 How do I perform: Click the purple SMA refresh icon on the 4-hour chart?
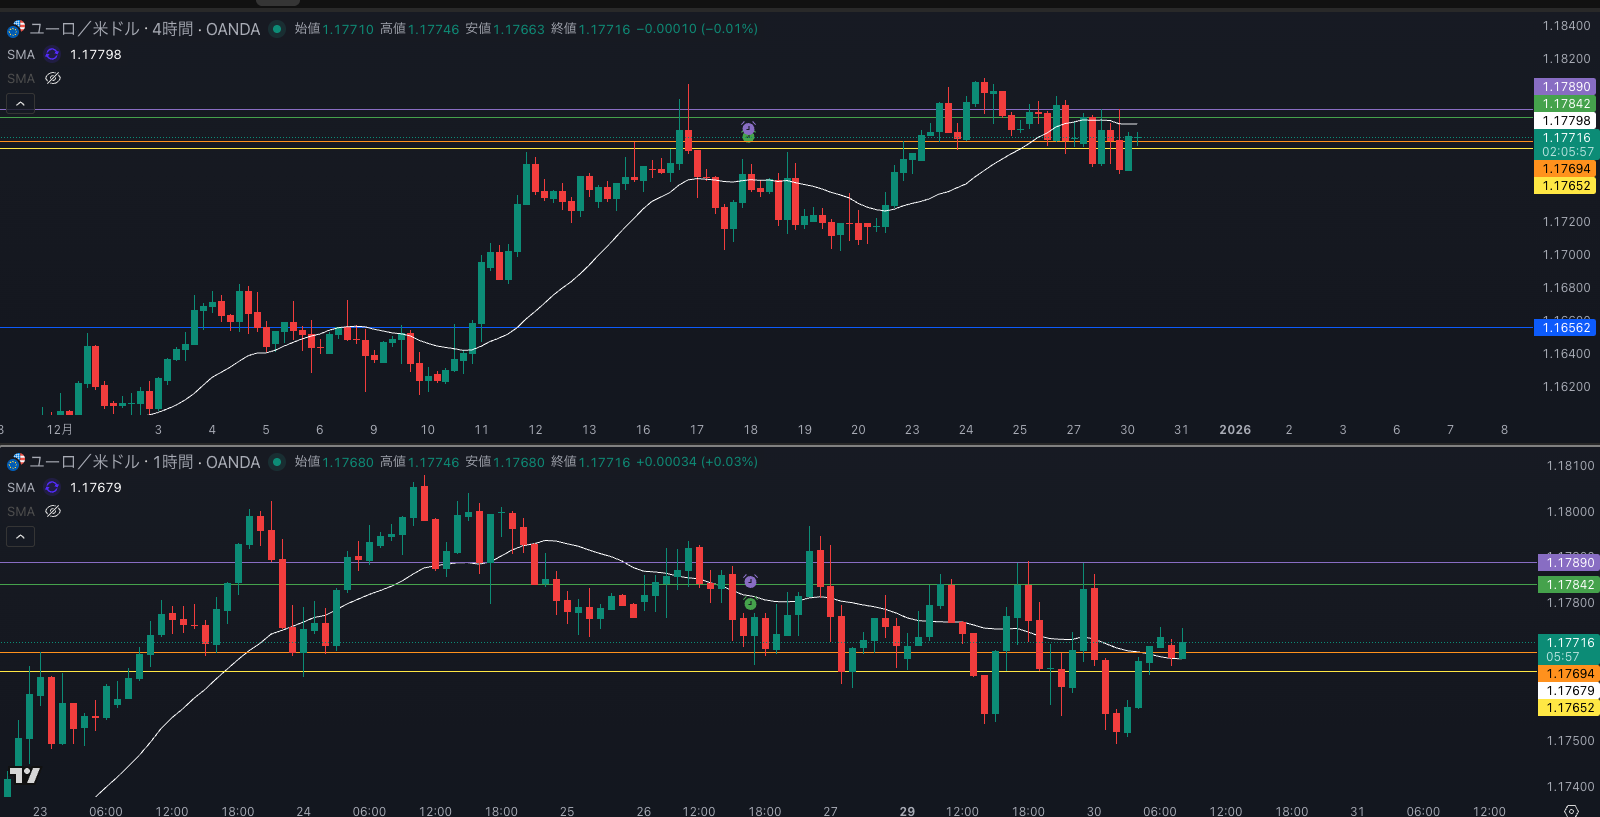click(52, 54)
